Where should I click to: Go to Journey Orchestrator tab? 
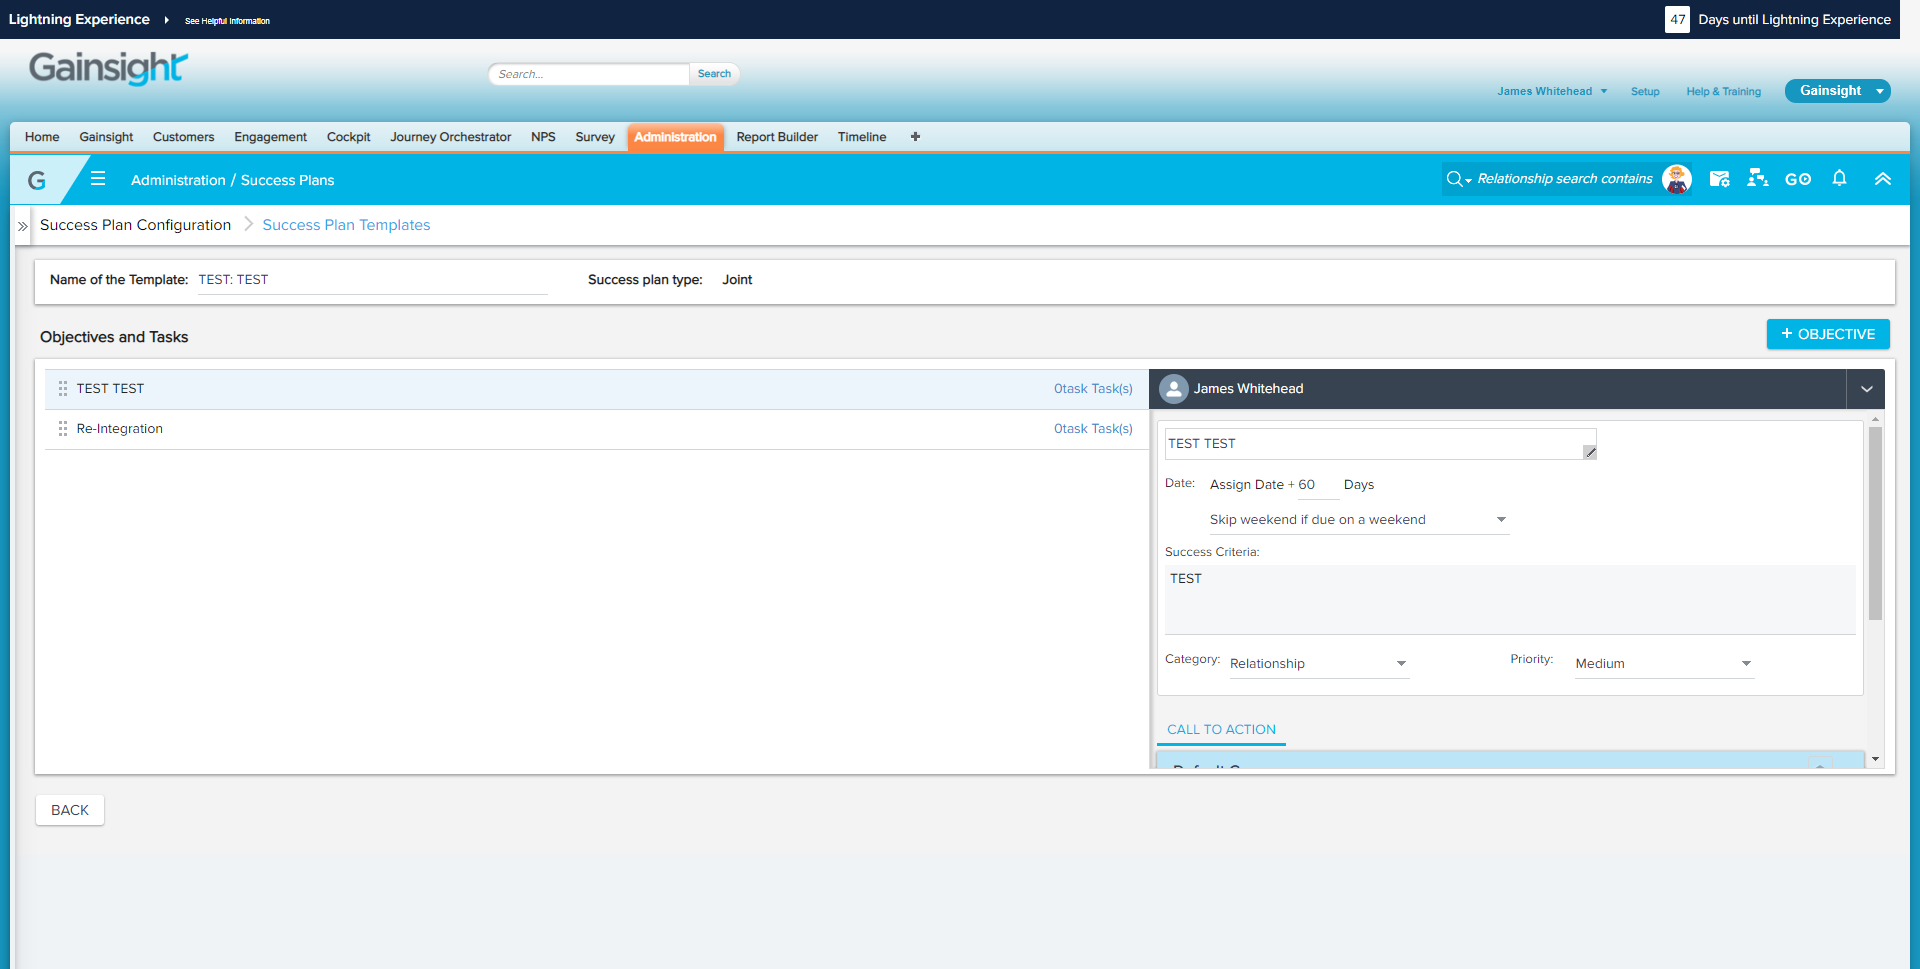point(450,137)
